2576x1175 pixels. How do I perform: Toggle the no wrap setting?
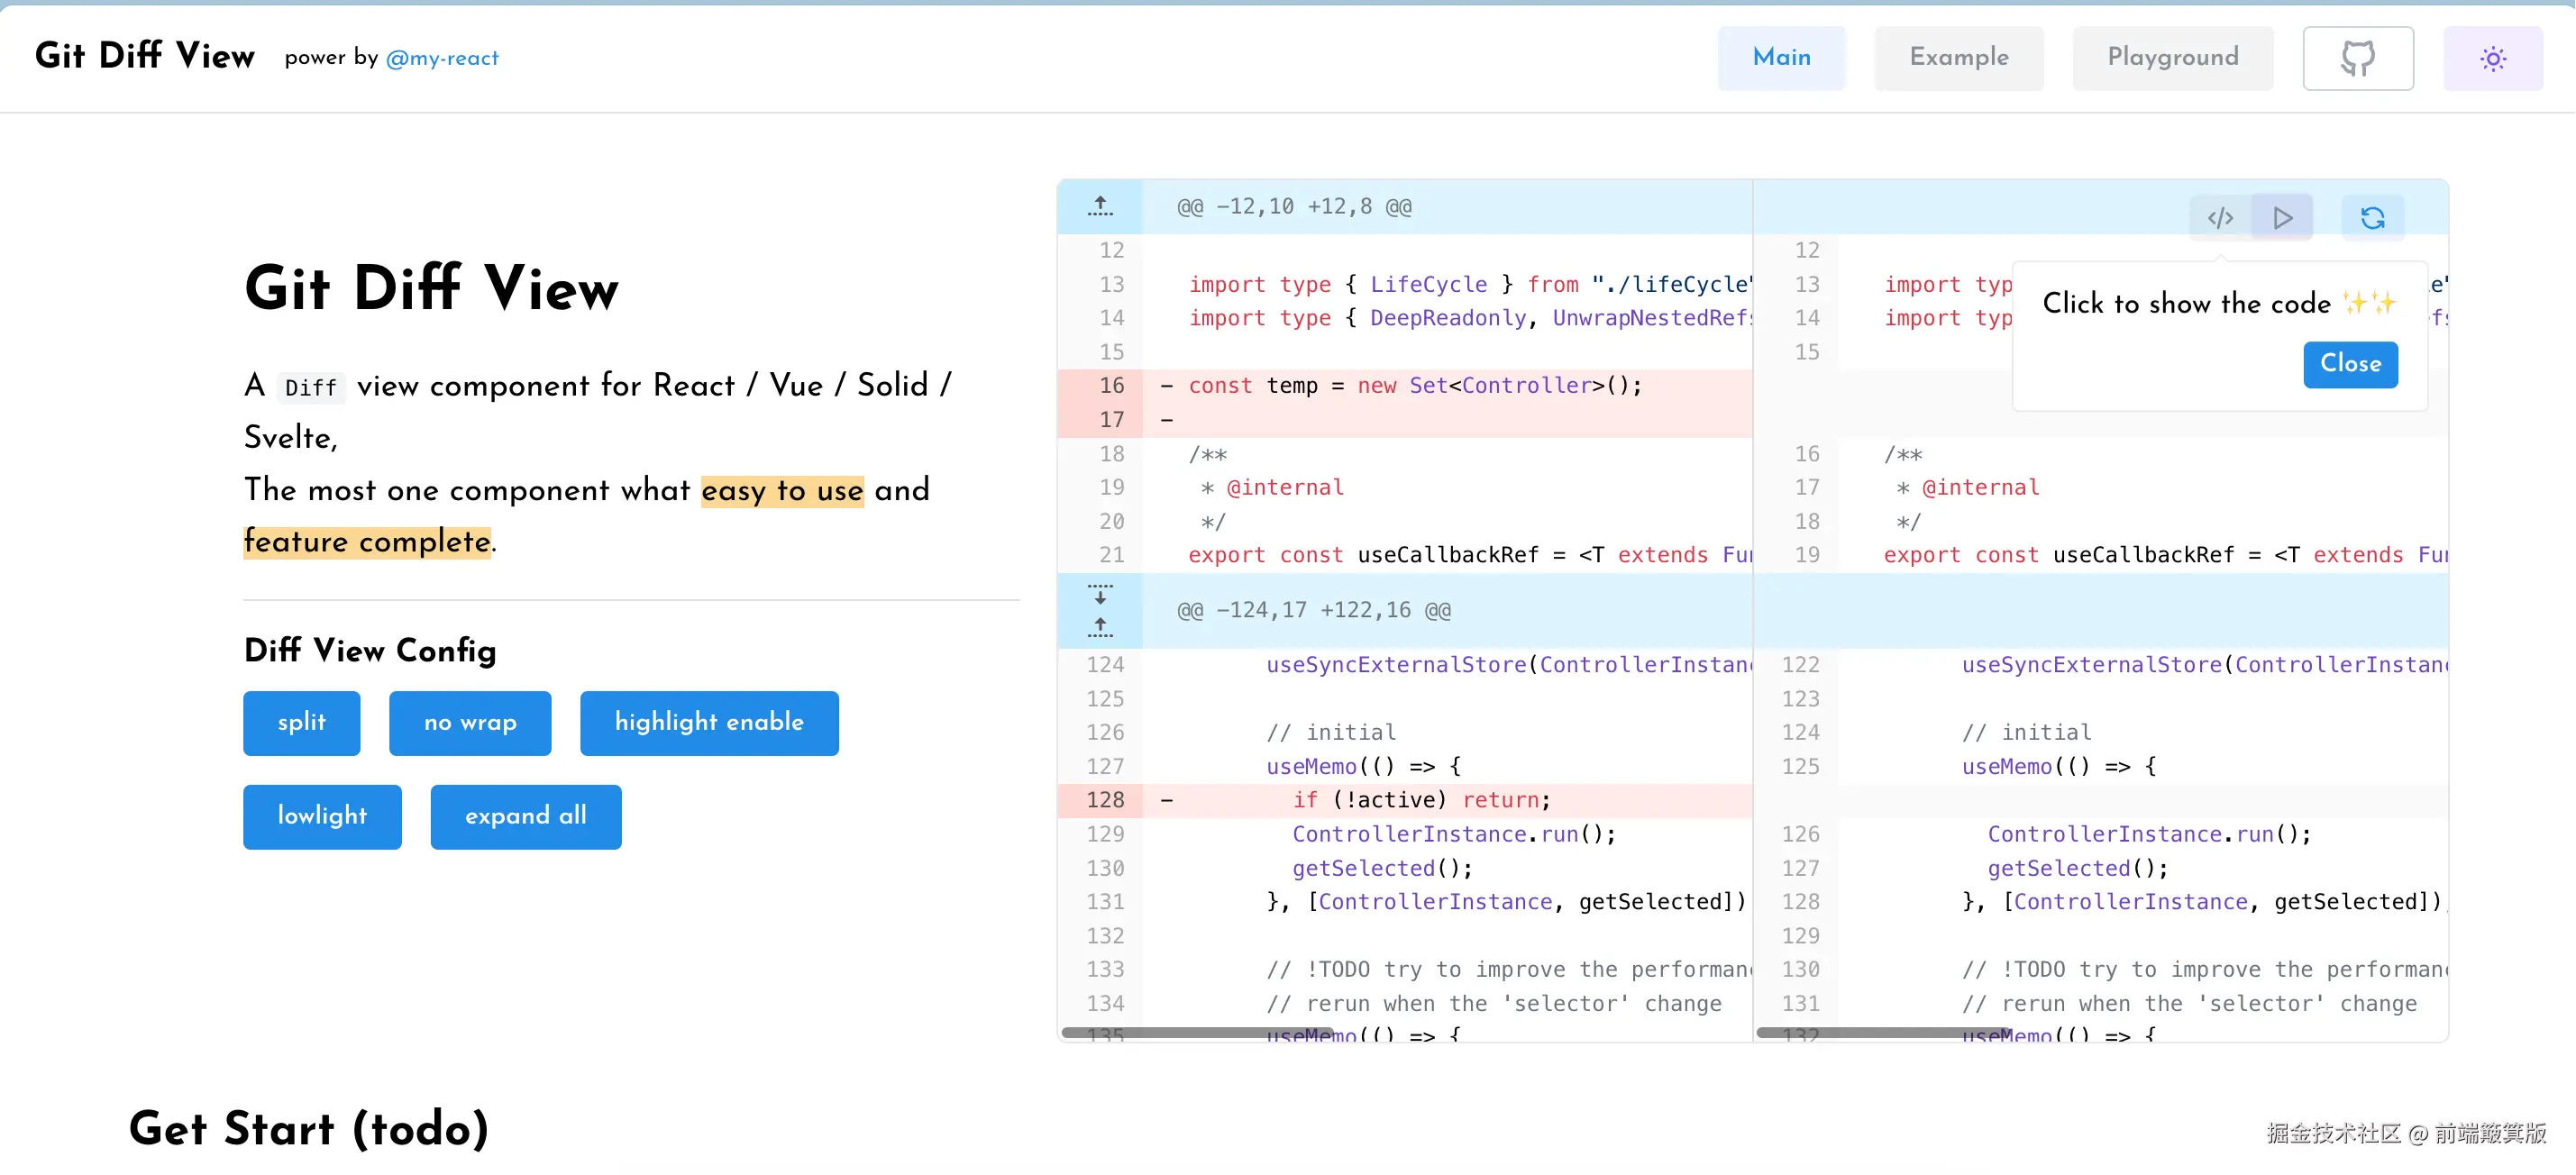(470, 722)
